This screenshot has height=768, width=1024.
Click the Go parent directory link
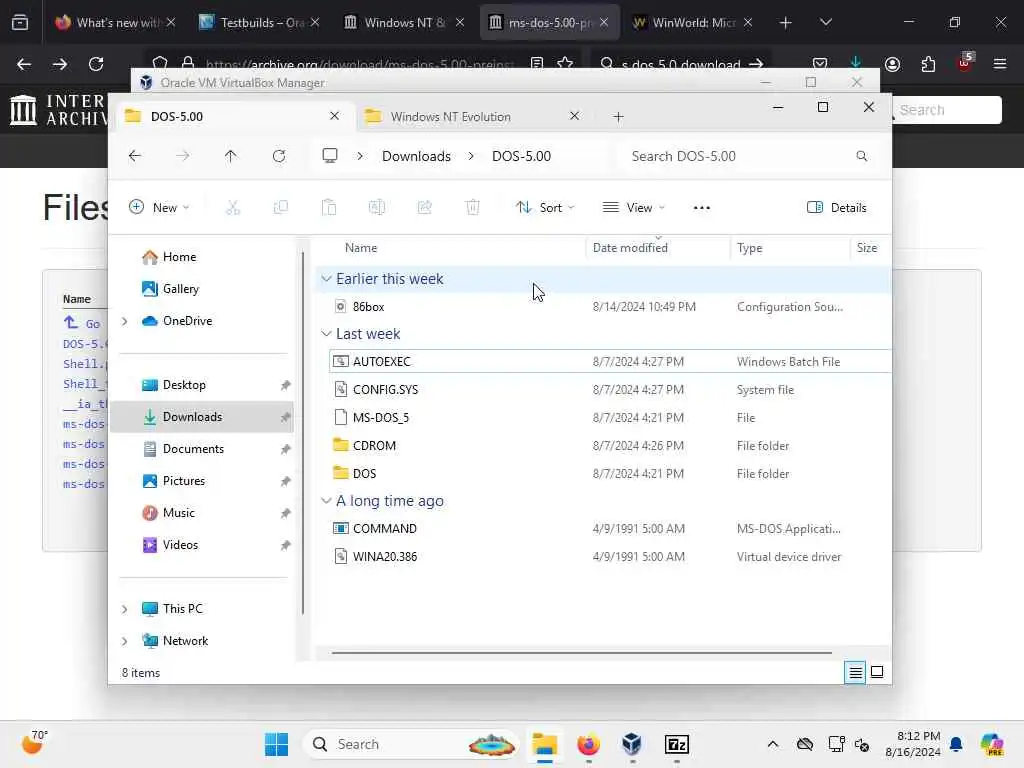click(82, 323)
